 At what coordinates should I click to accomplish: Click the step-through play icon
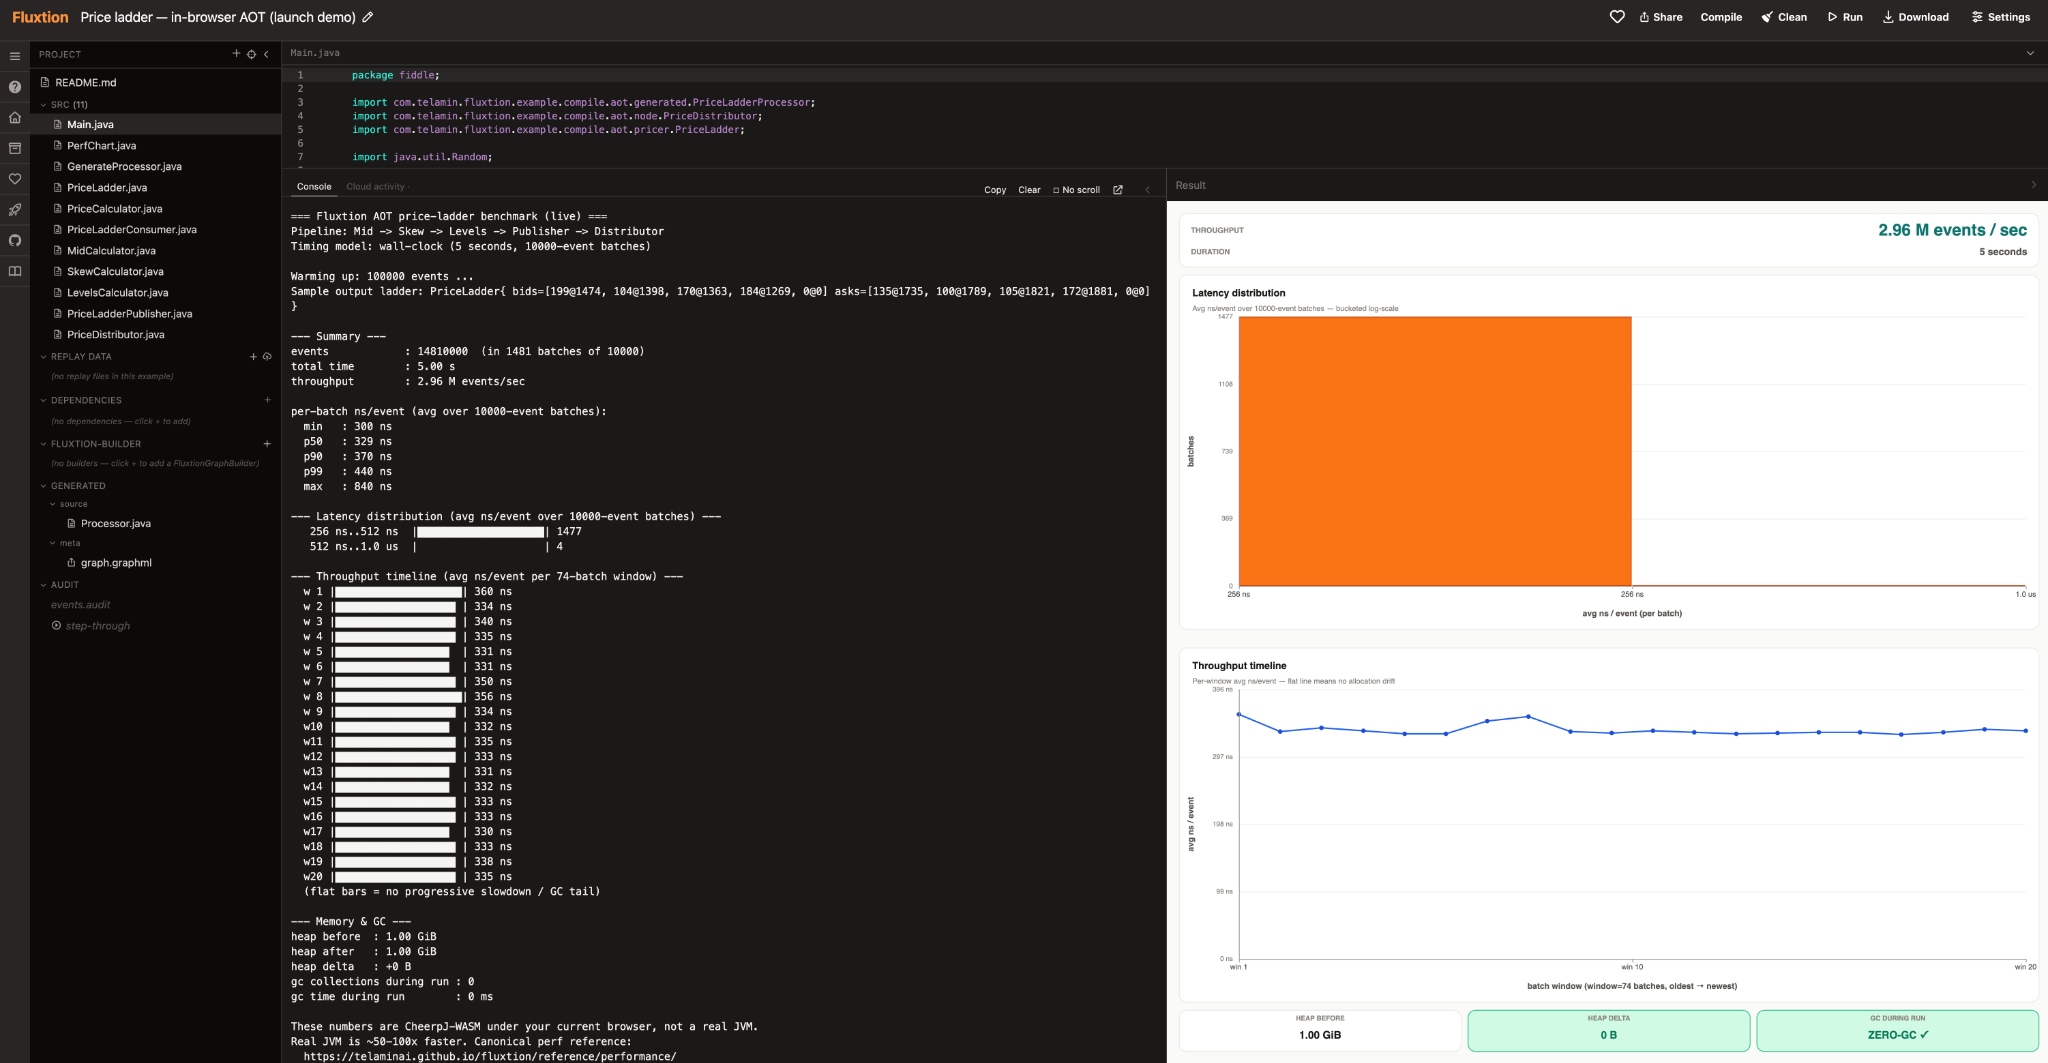coord(56,626)
